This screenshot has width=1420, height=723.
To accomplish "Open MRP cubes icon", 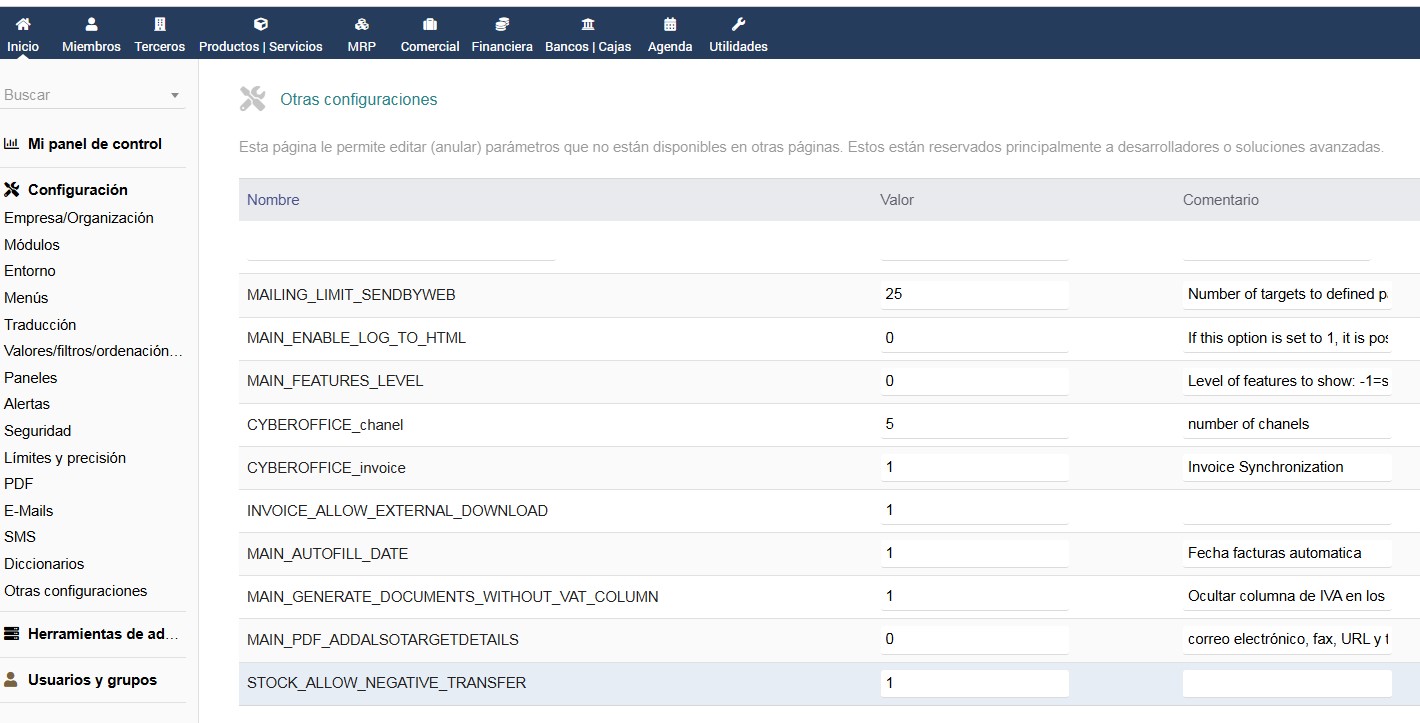I will [x=362, y=24].
